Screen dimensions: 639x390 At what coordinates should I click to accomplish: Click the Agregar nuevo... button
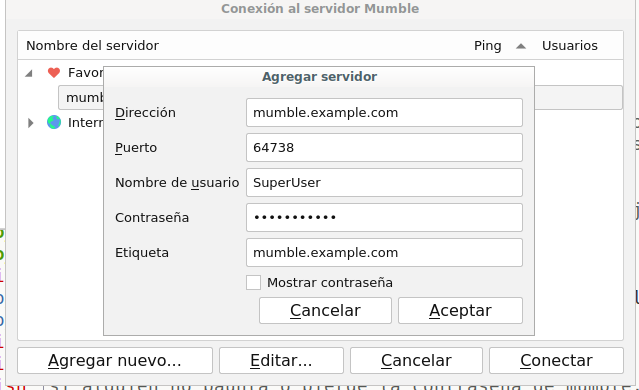click(x=115, y=361)
